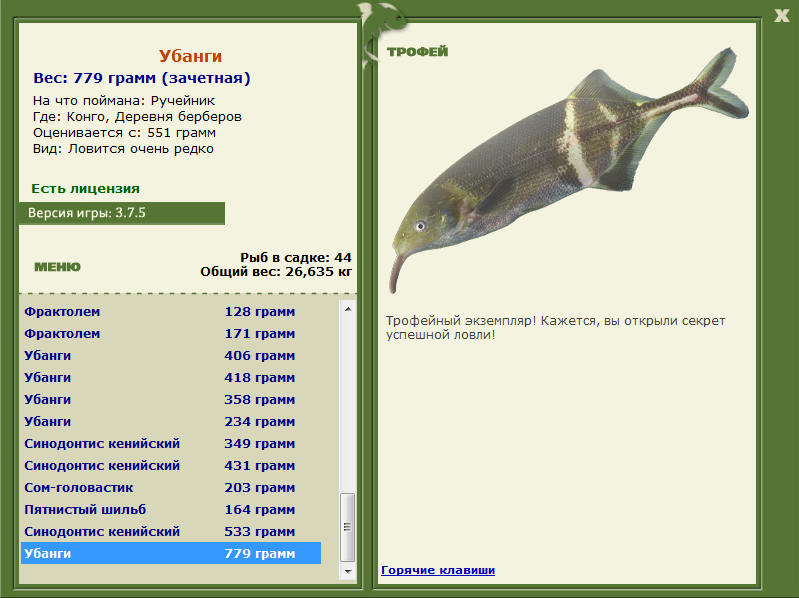The width and height of the screenshot is (799, 598).
Task: Click the На что поймана: Ручейник line
Action: [x=124, y=100]
